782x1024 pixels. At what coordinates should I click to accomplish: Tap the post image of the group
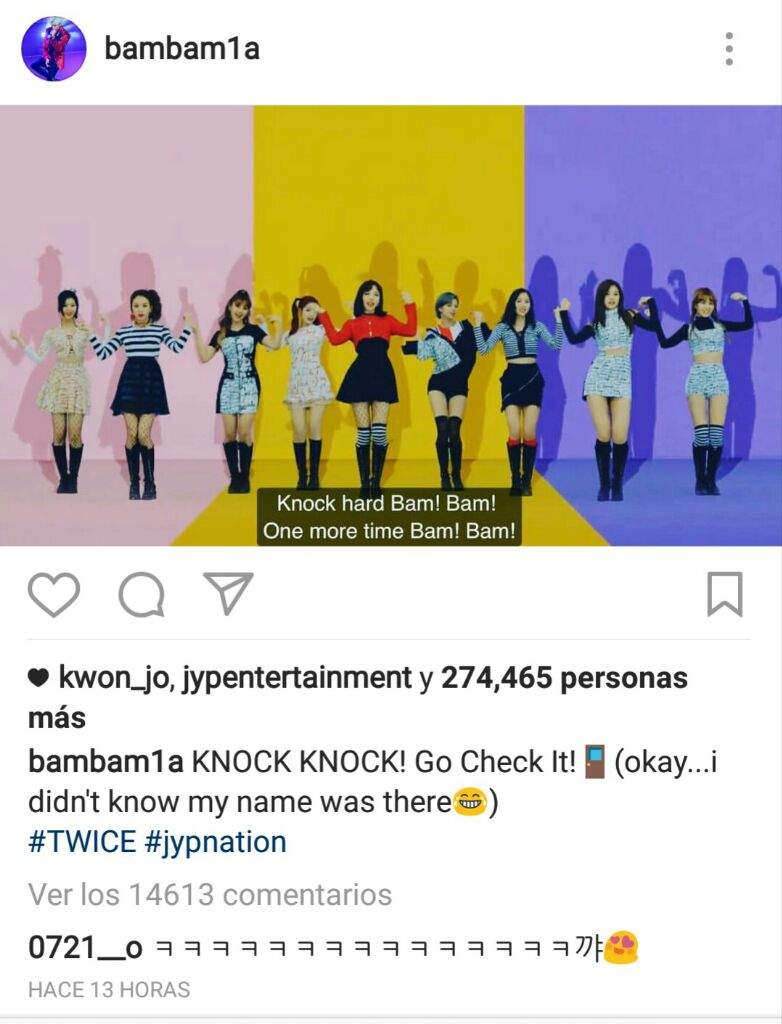[x=391, y=325]
